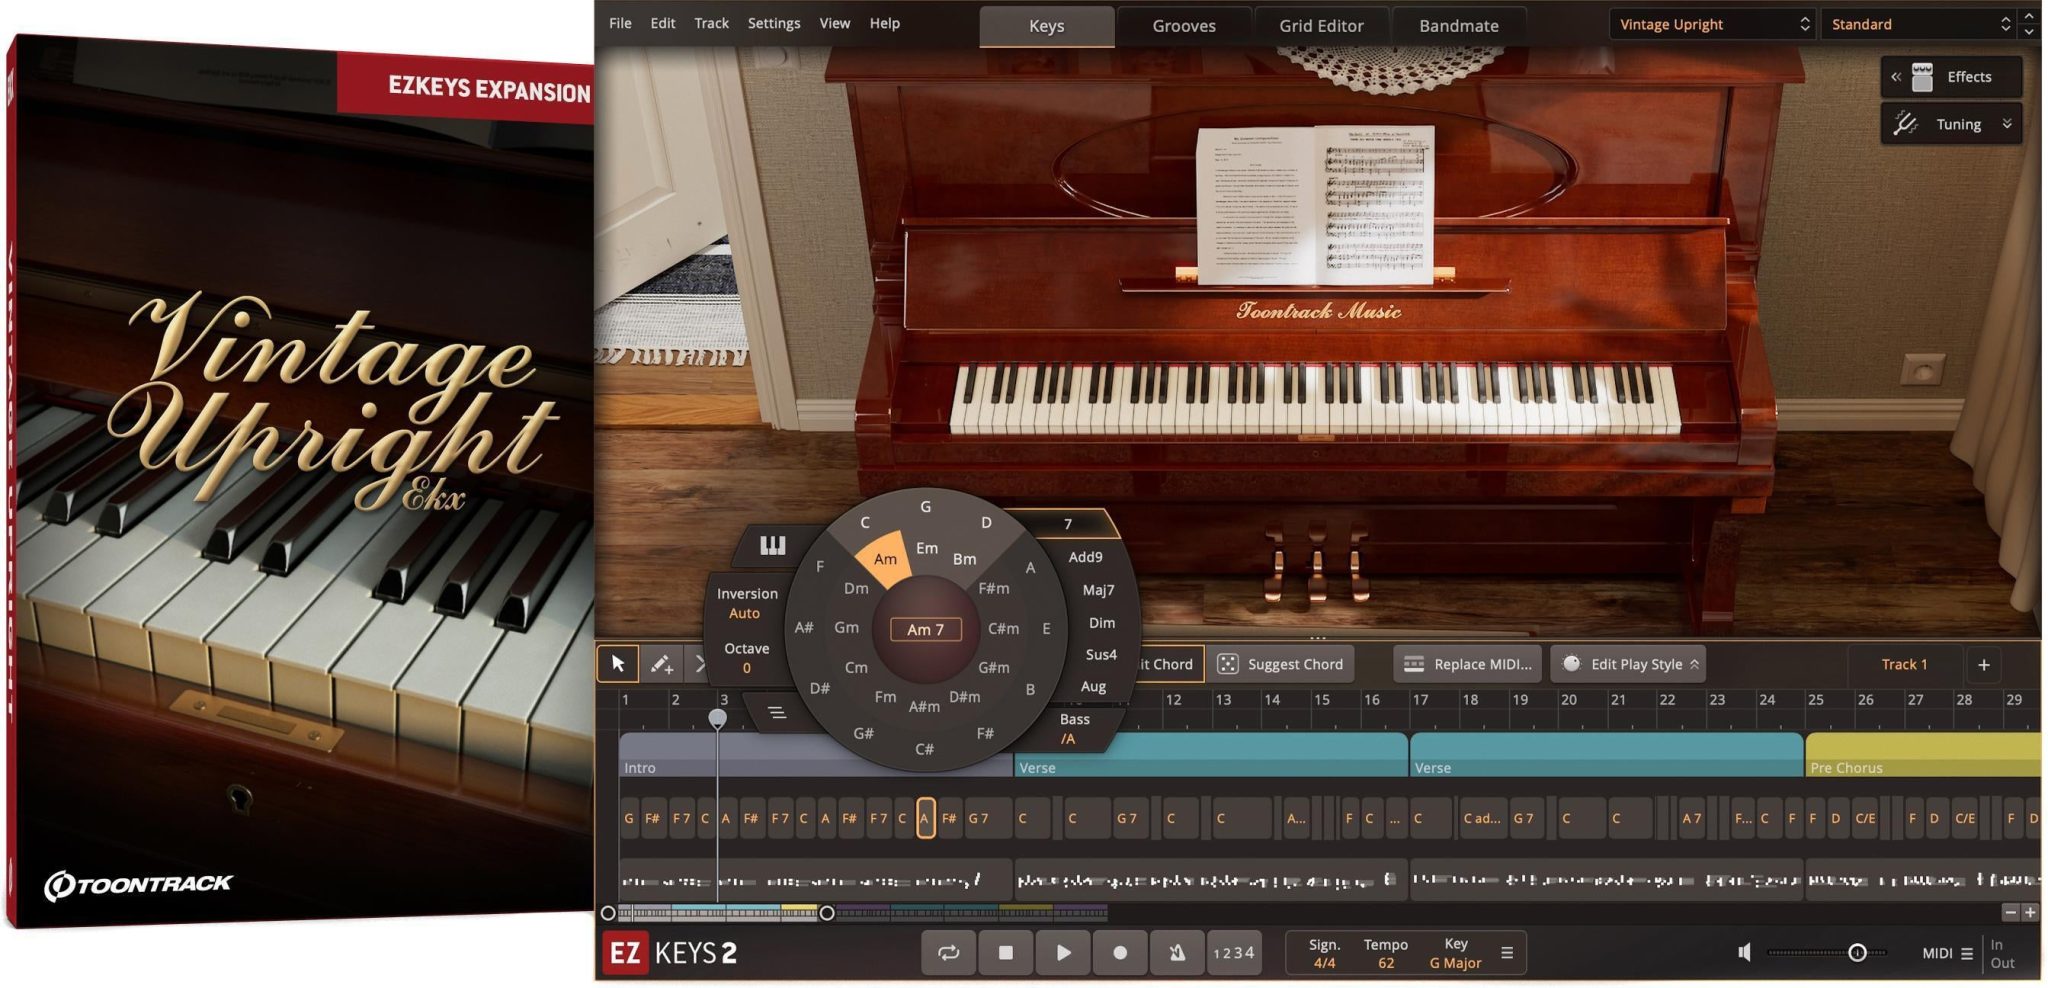The image size is (2048, 988).
Task: Click the Tuning fork icon
Action: pyautogui.click(x=1905, y=124)
